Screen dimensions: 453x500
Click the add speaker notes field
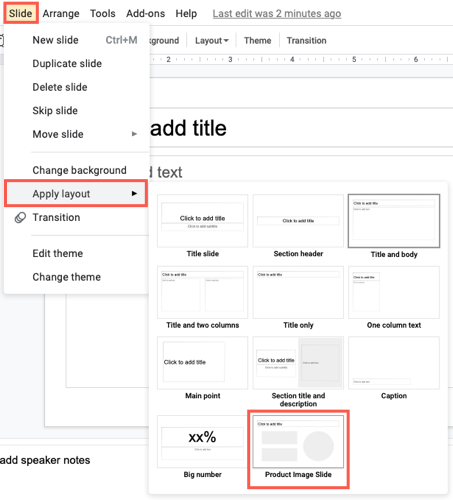[x=45, y=460]
